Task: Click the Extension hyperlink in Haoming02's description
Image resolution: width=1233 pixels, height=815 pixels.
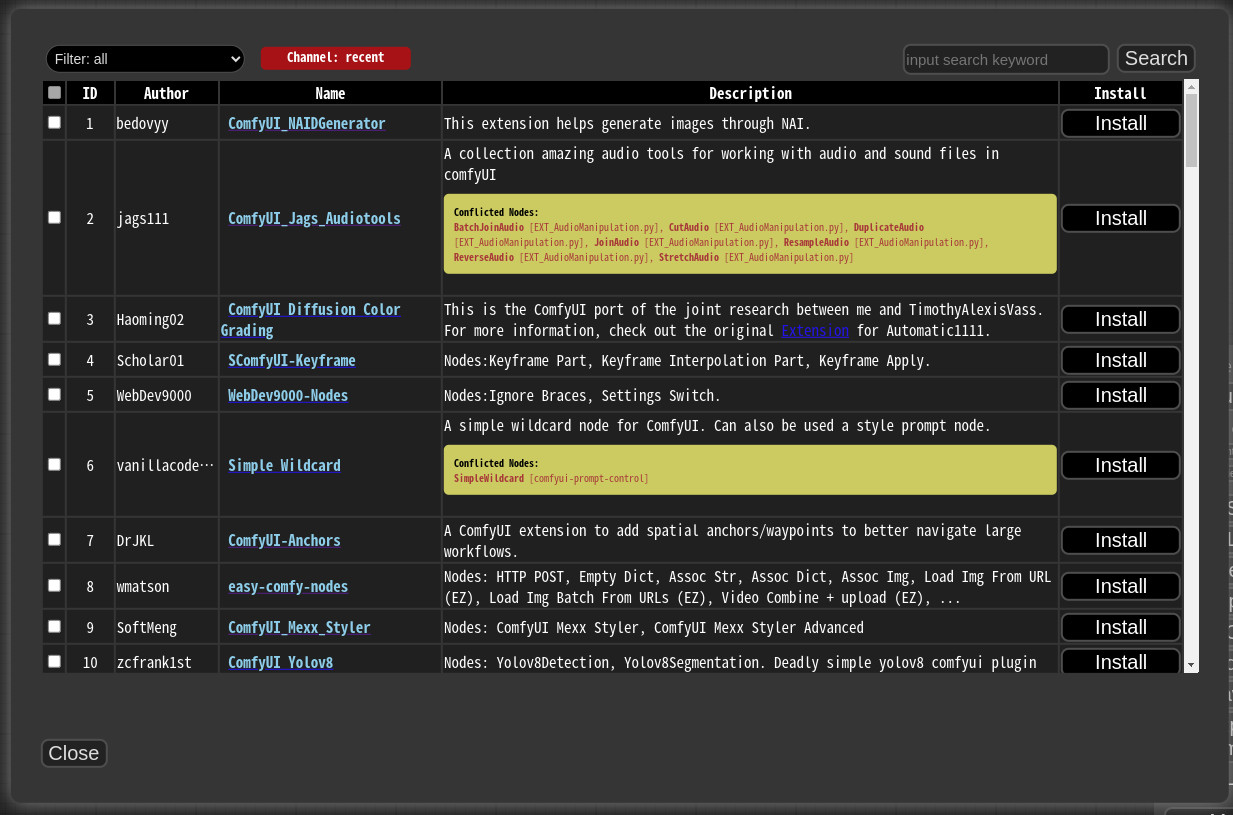Action: coord(814,330)
